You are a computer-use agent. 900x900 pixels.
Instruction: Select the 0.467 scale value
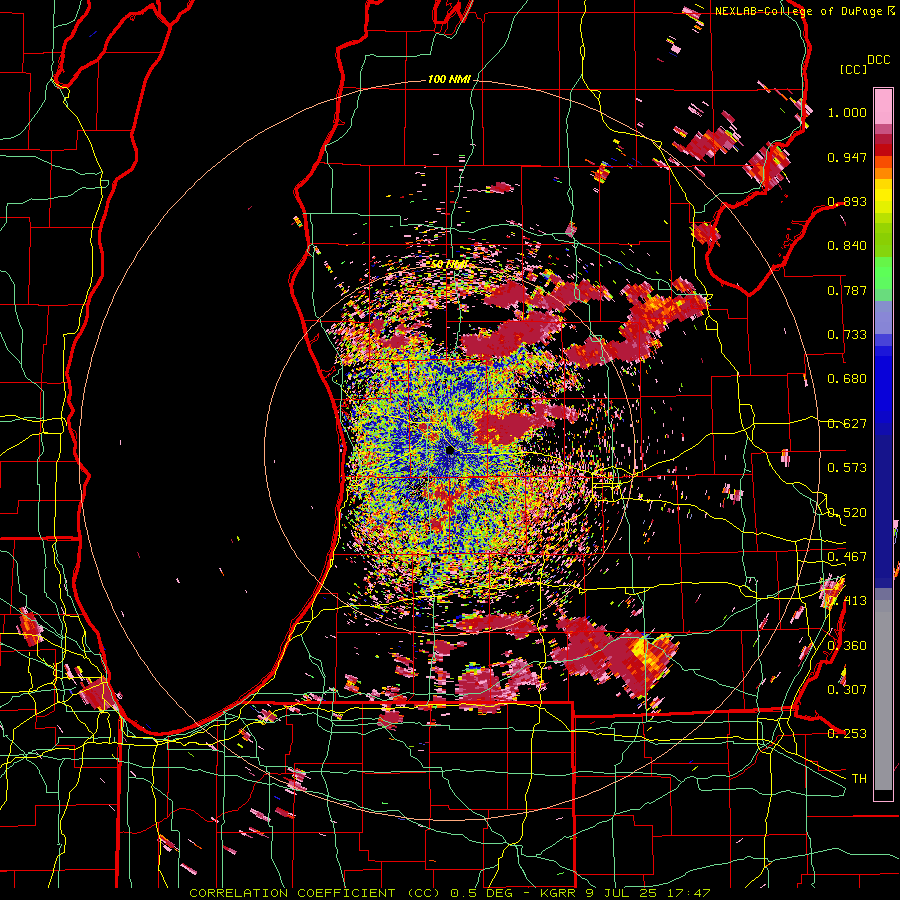(847, 557)
